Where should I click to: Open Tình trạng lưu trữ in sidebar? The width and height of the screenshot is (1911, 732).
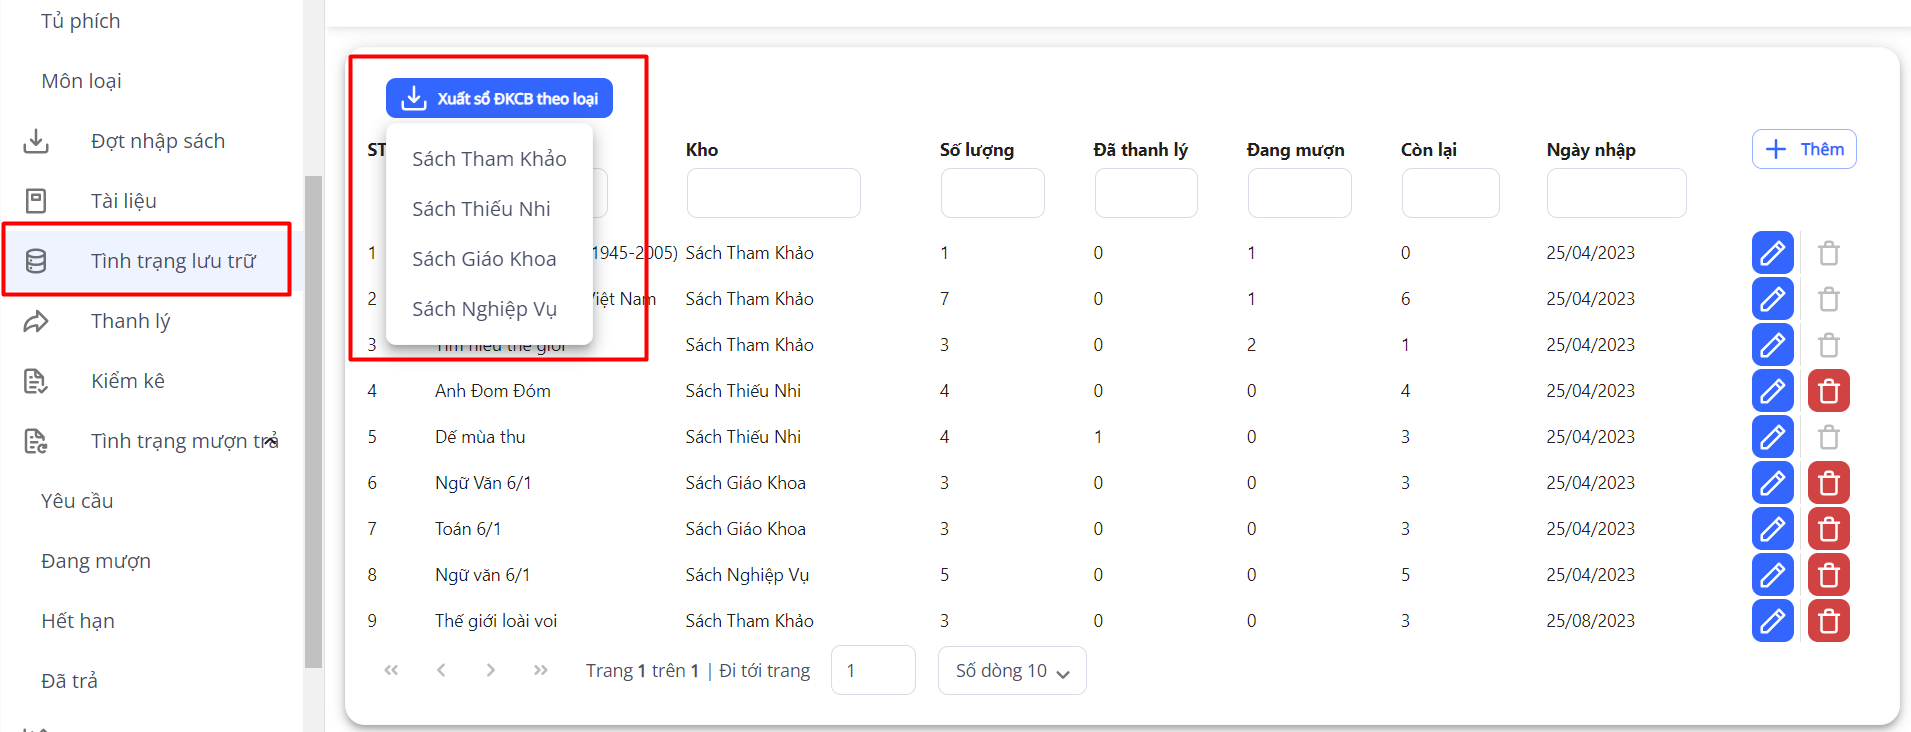(172, 261)
